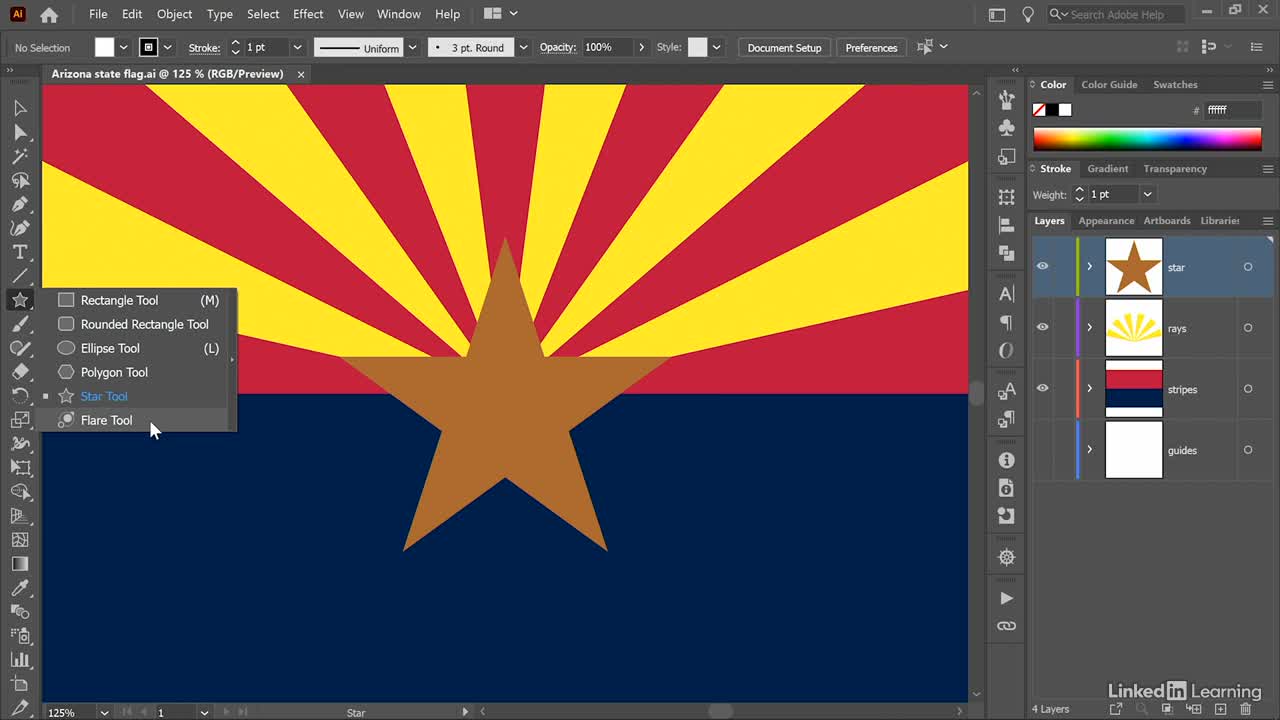Click the None swatch in Color panel
Image resolution: width=1280 pixels, height=720 pixels.
click(1039, 110)
